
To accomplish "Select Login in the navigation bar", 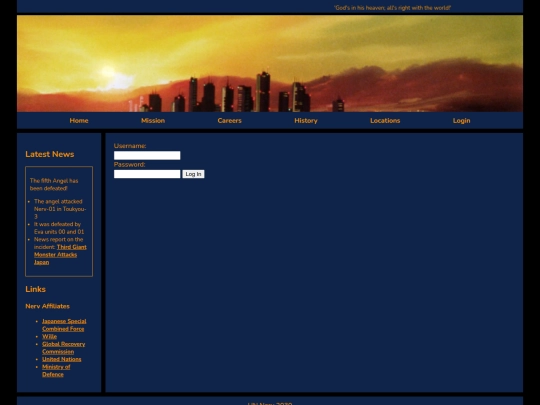I will 461,121.
